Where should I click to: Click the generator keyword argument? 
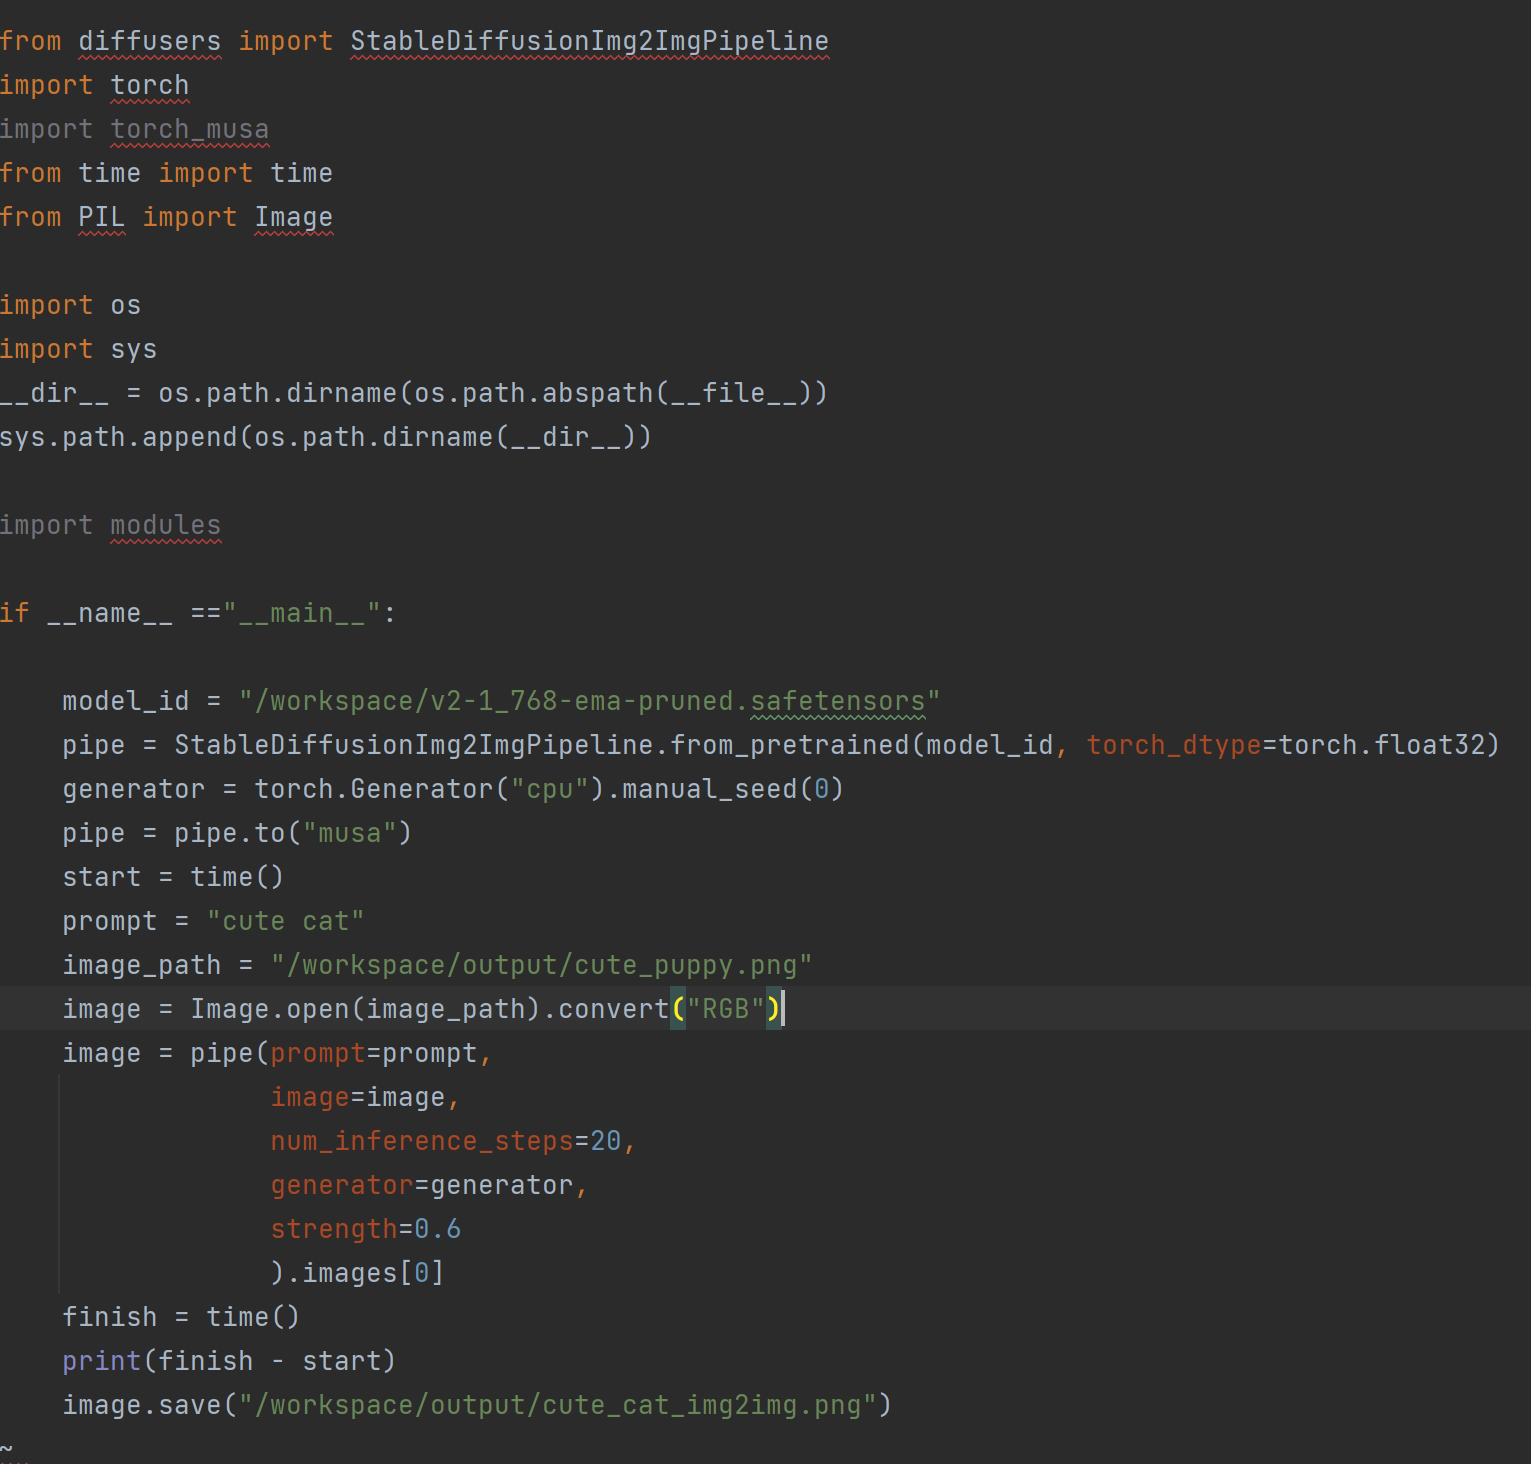click(342, 1184)
